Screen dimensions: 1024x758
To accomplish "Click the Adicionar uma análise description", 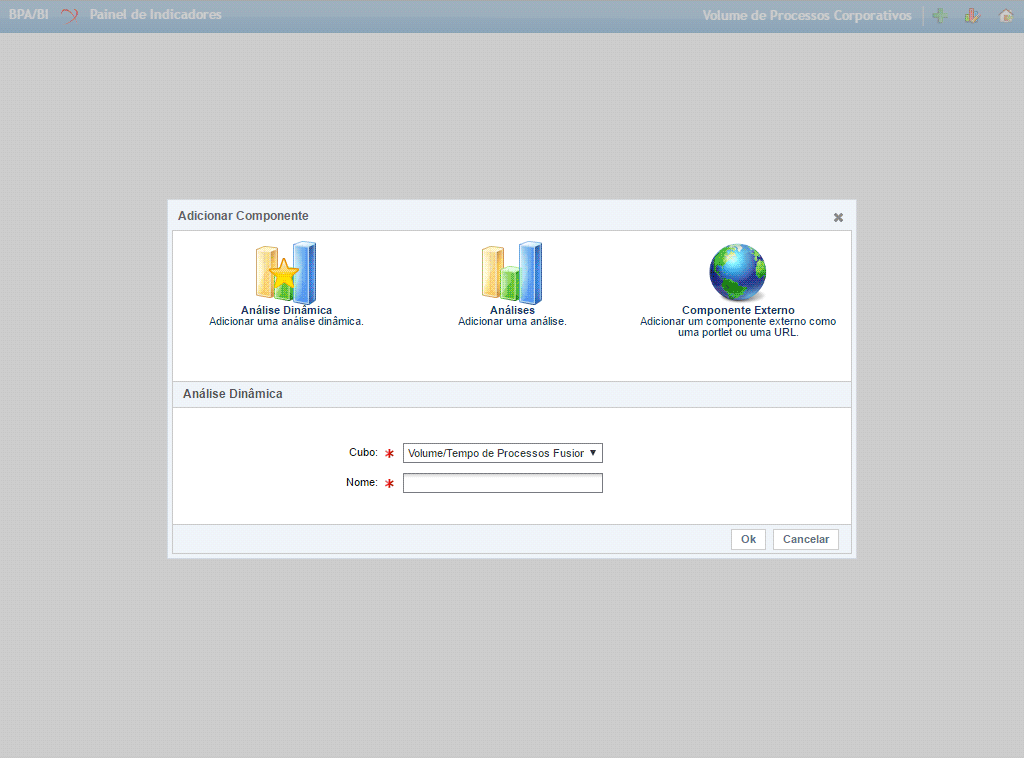I will click(x=512, y=321).
